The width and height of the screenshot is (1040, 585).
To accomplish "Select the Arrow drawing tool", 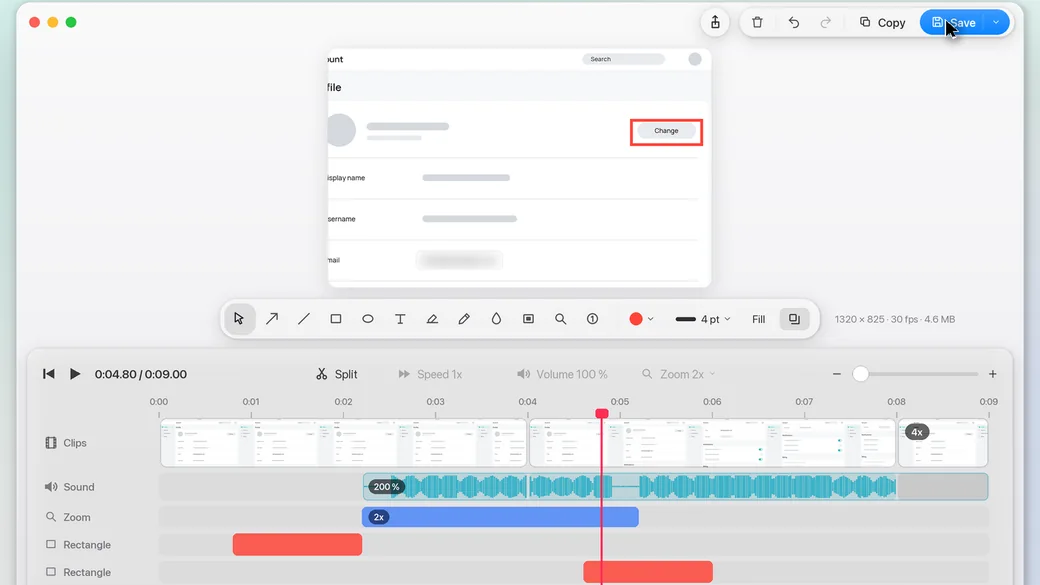I will pos(272,319).
